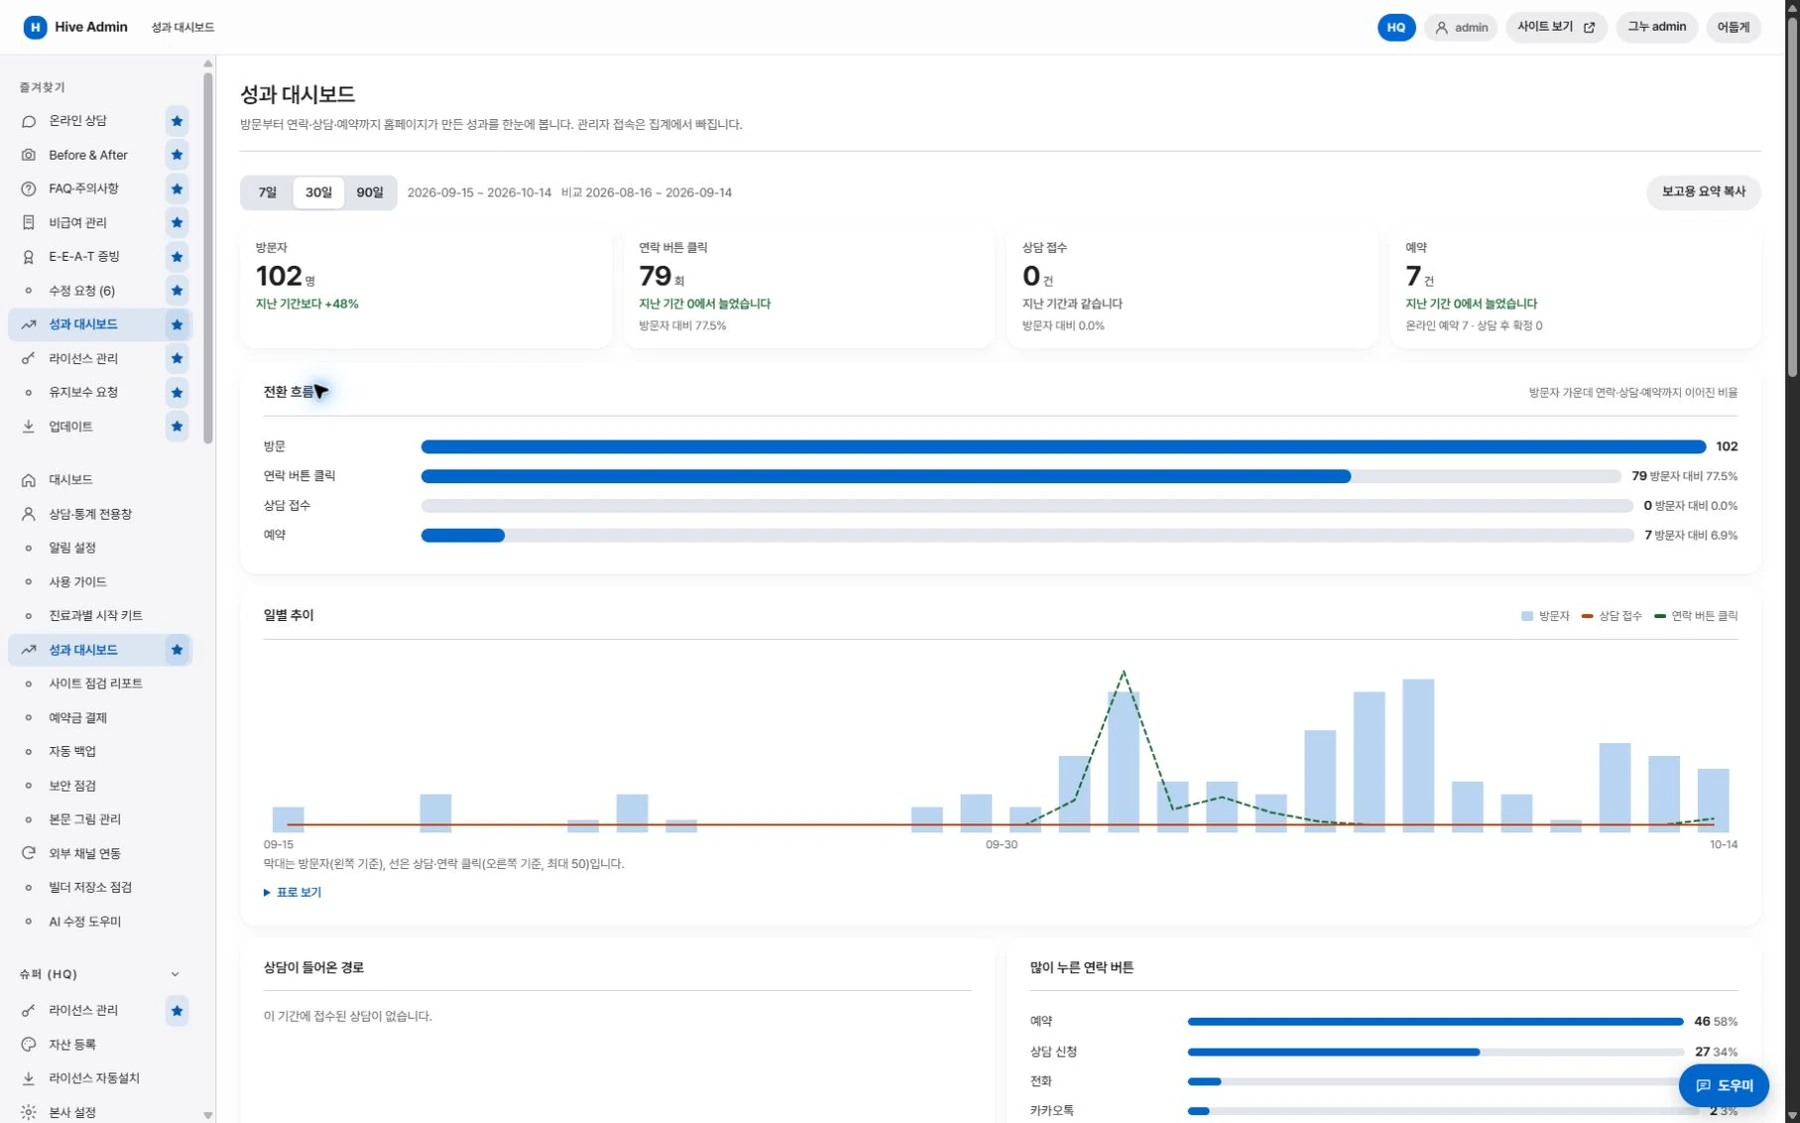Viewport: 1800px width, 1123px height.
Task: Open 온라인 상담 chat icon in favorites
Action: click(x=28, y=121)
